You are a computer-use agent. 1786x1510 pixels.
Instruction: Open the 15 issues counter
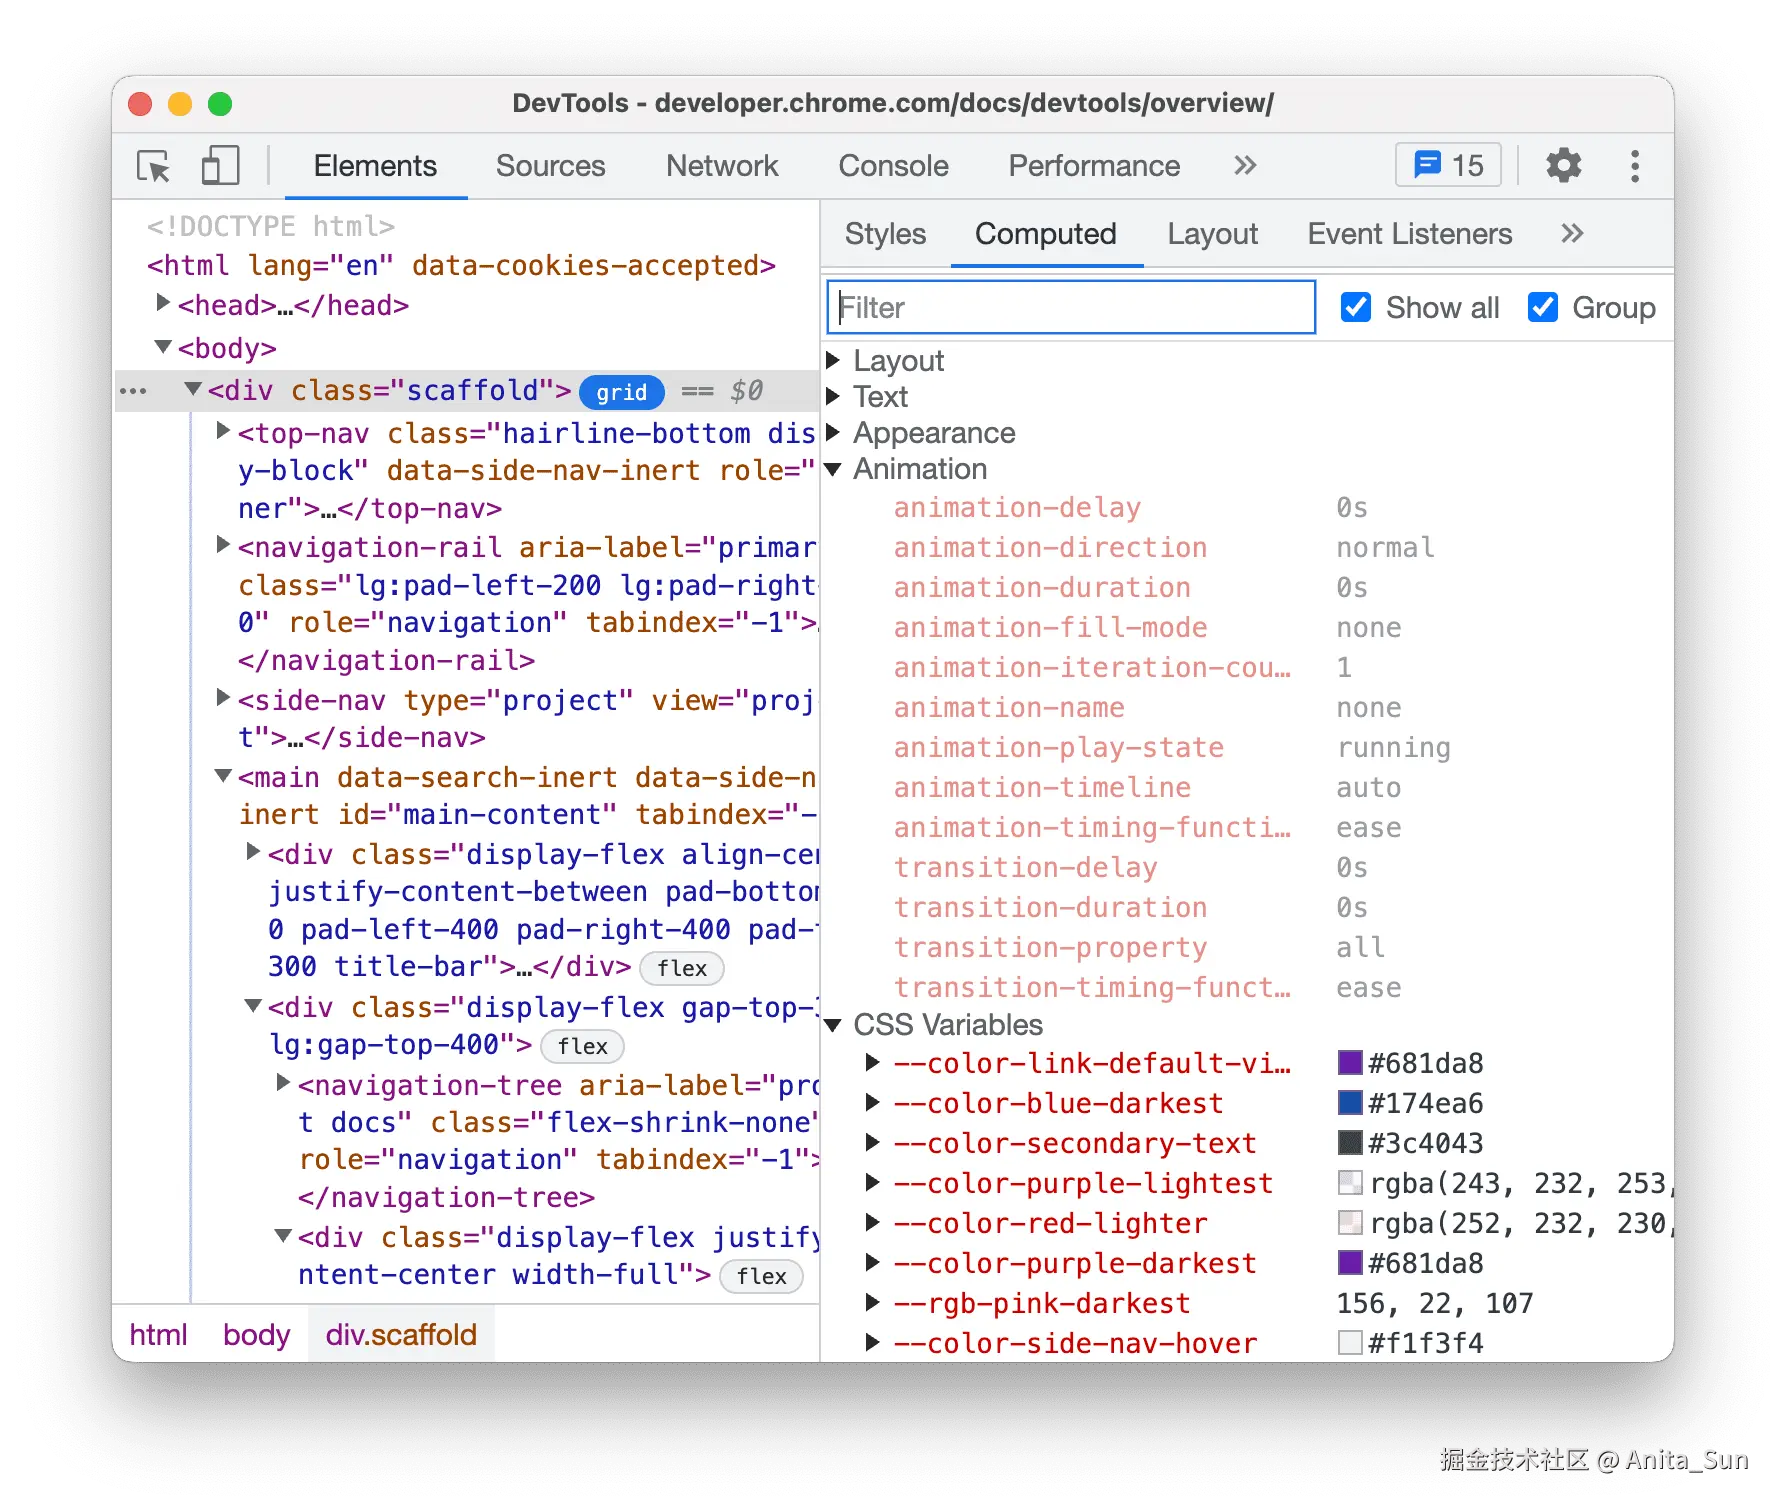[x=1448, y=165]
